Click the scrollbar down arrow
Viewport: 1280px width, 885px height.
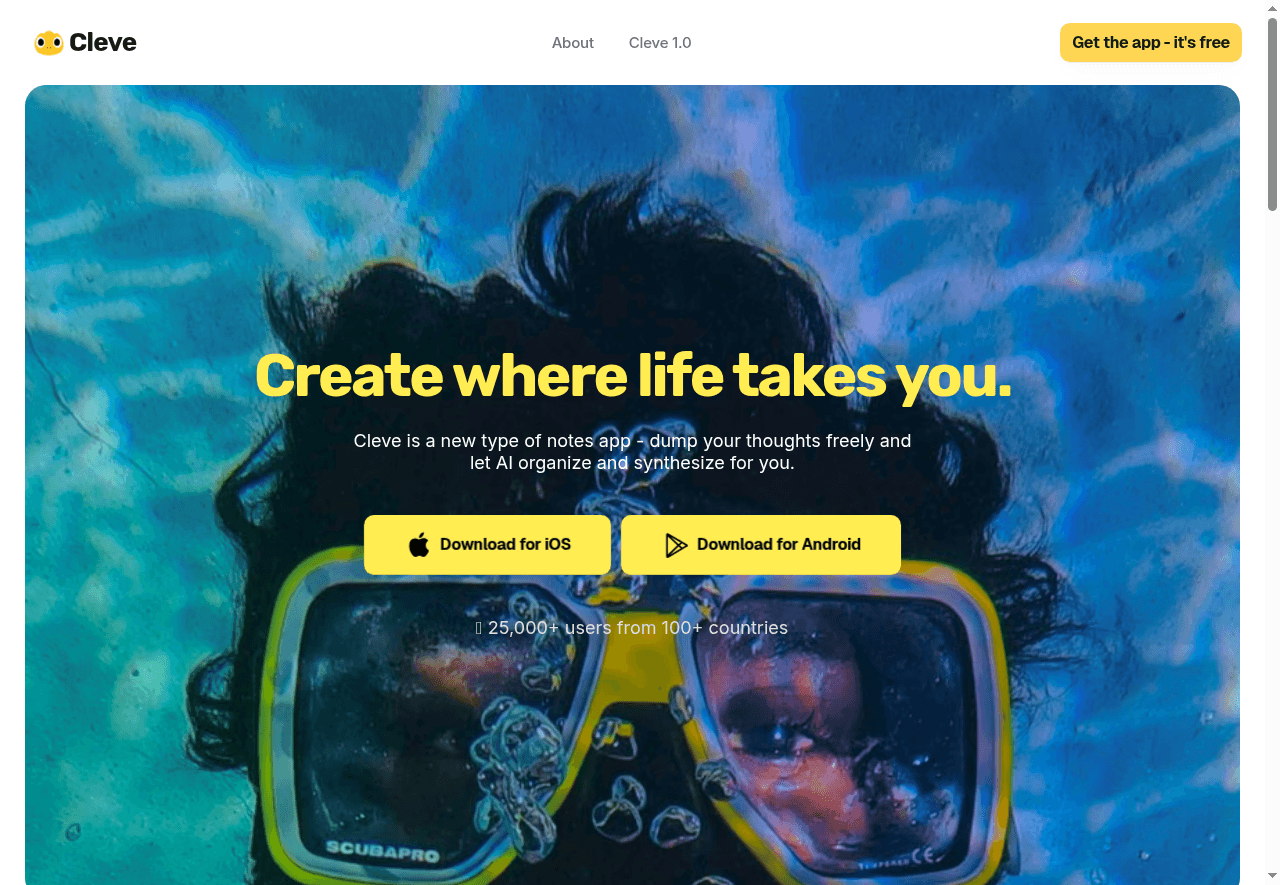point(1272,878)
